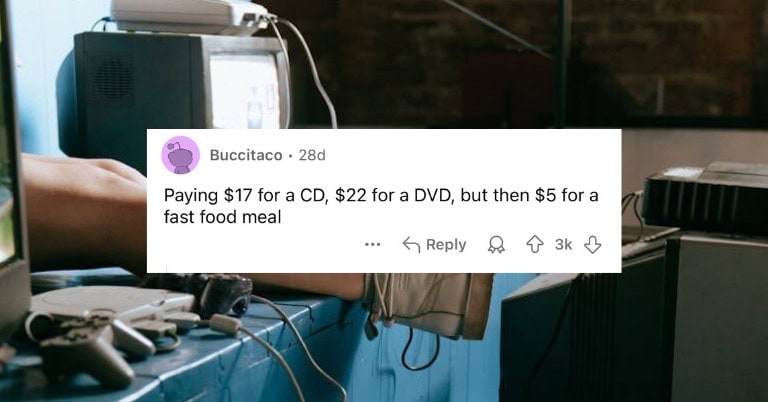Click the black device on the right
This screenshot has width=768, height=402.
[x=705, y=196]
